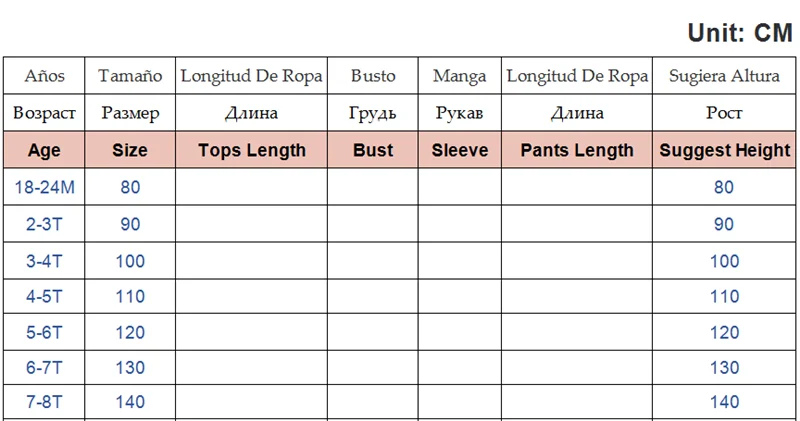Select the "Suggest Height" column header
Image resolution: width=800 pixels, height=421 pixels.
724,151
